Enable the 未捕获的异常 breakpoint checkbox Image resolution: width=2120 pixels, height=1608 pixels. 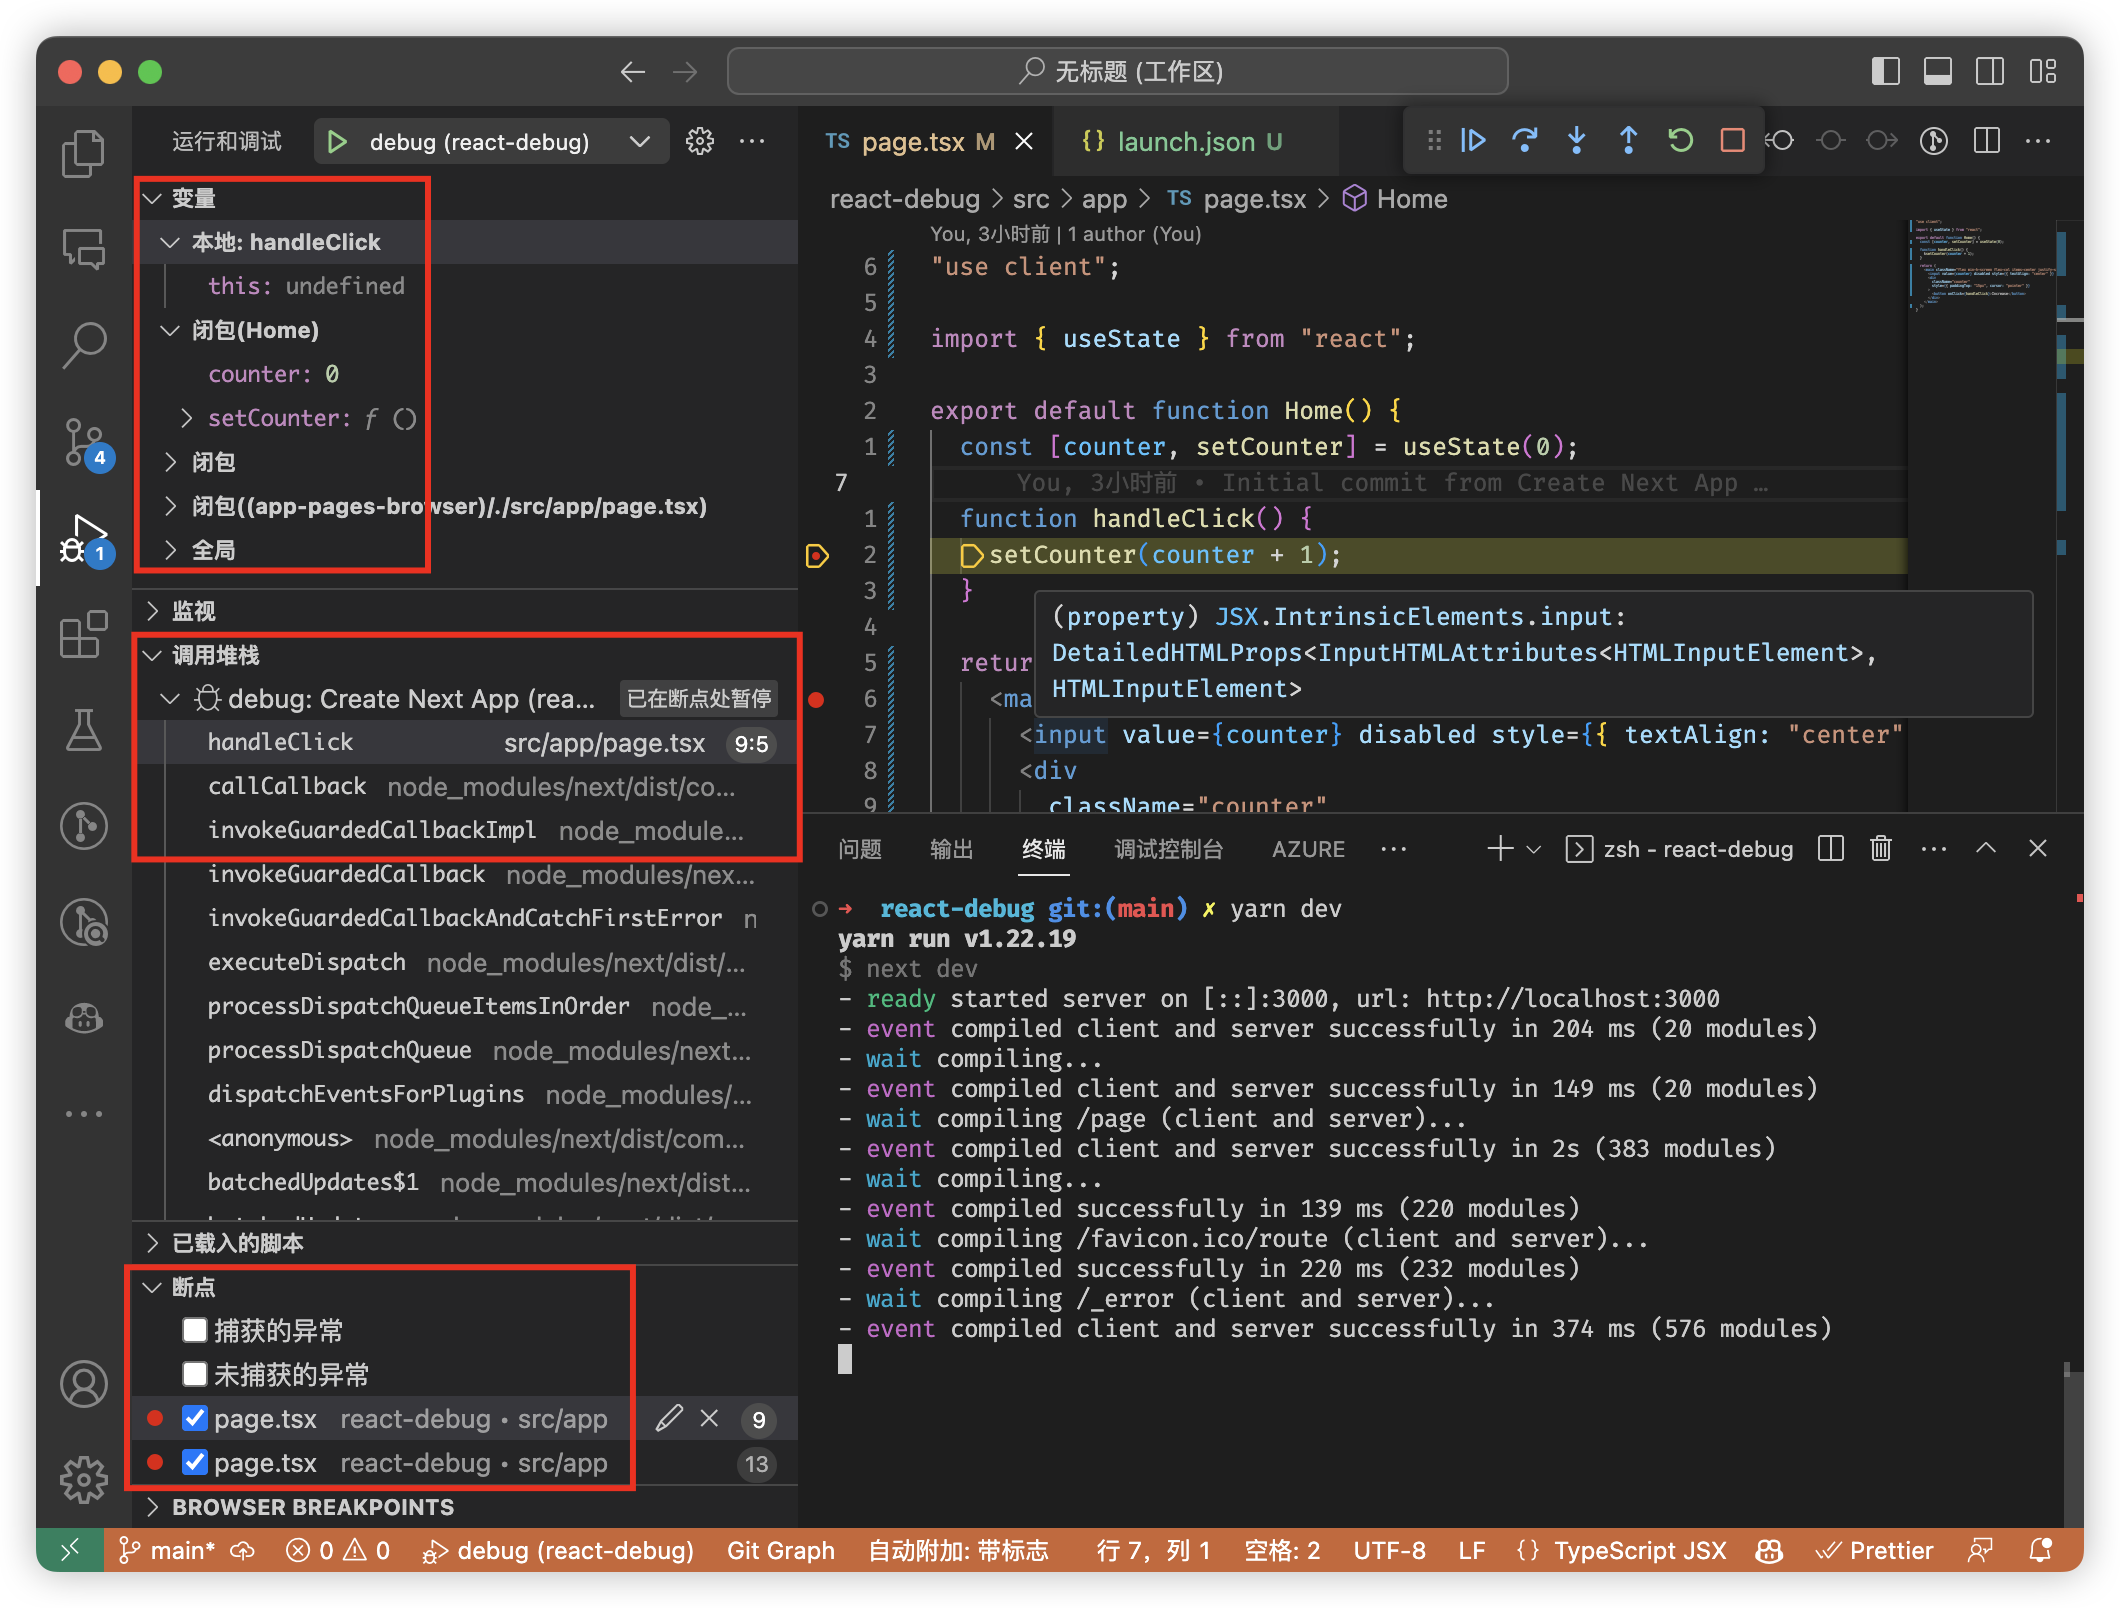[195, 1374]
